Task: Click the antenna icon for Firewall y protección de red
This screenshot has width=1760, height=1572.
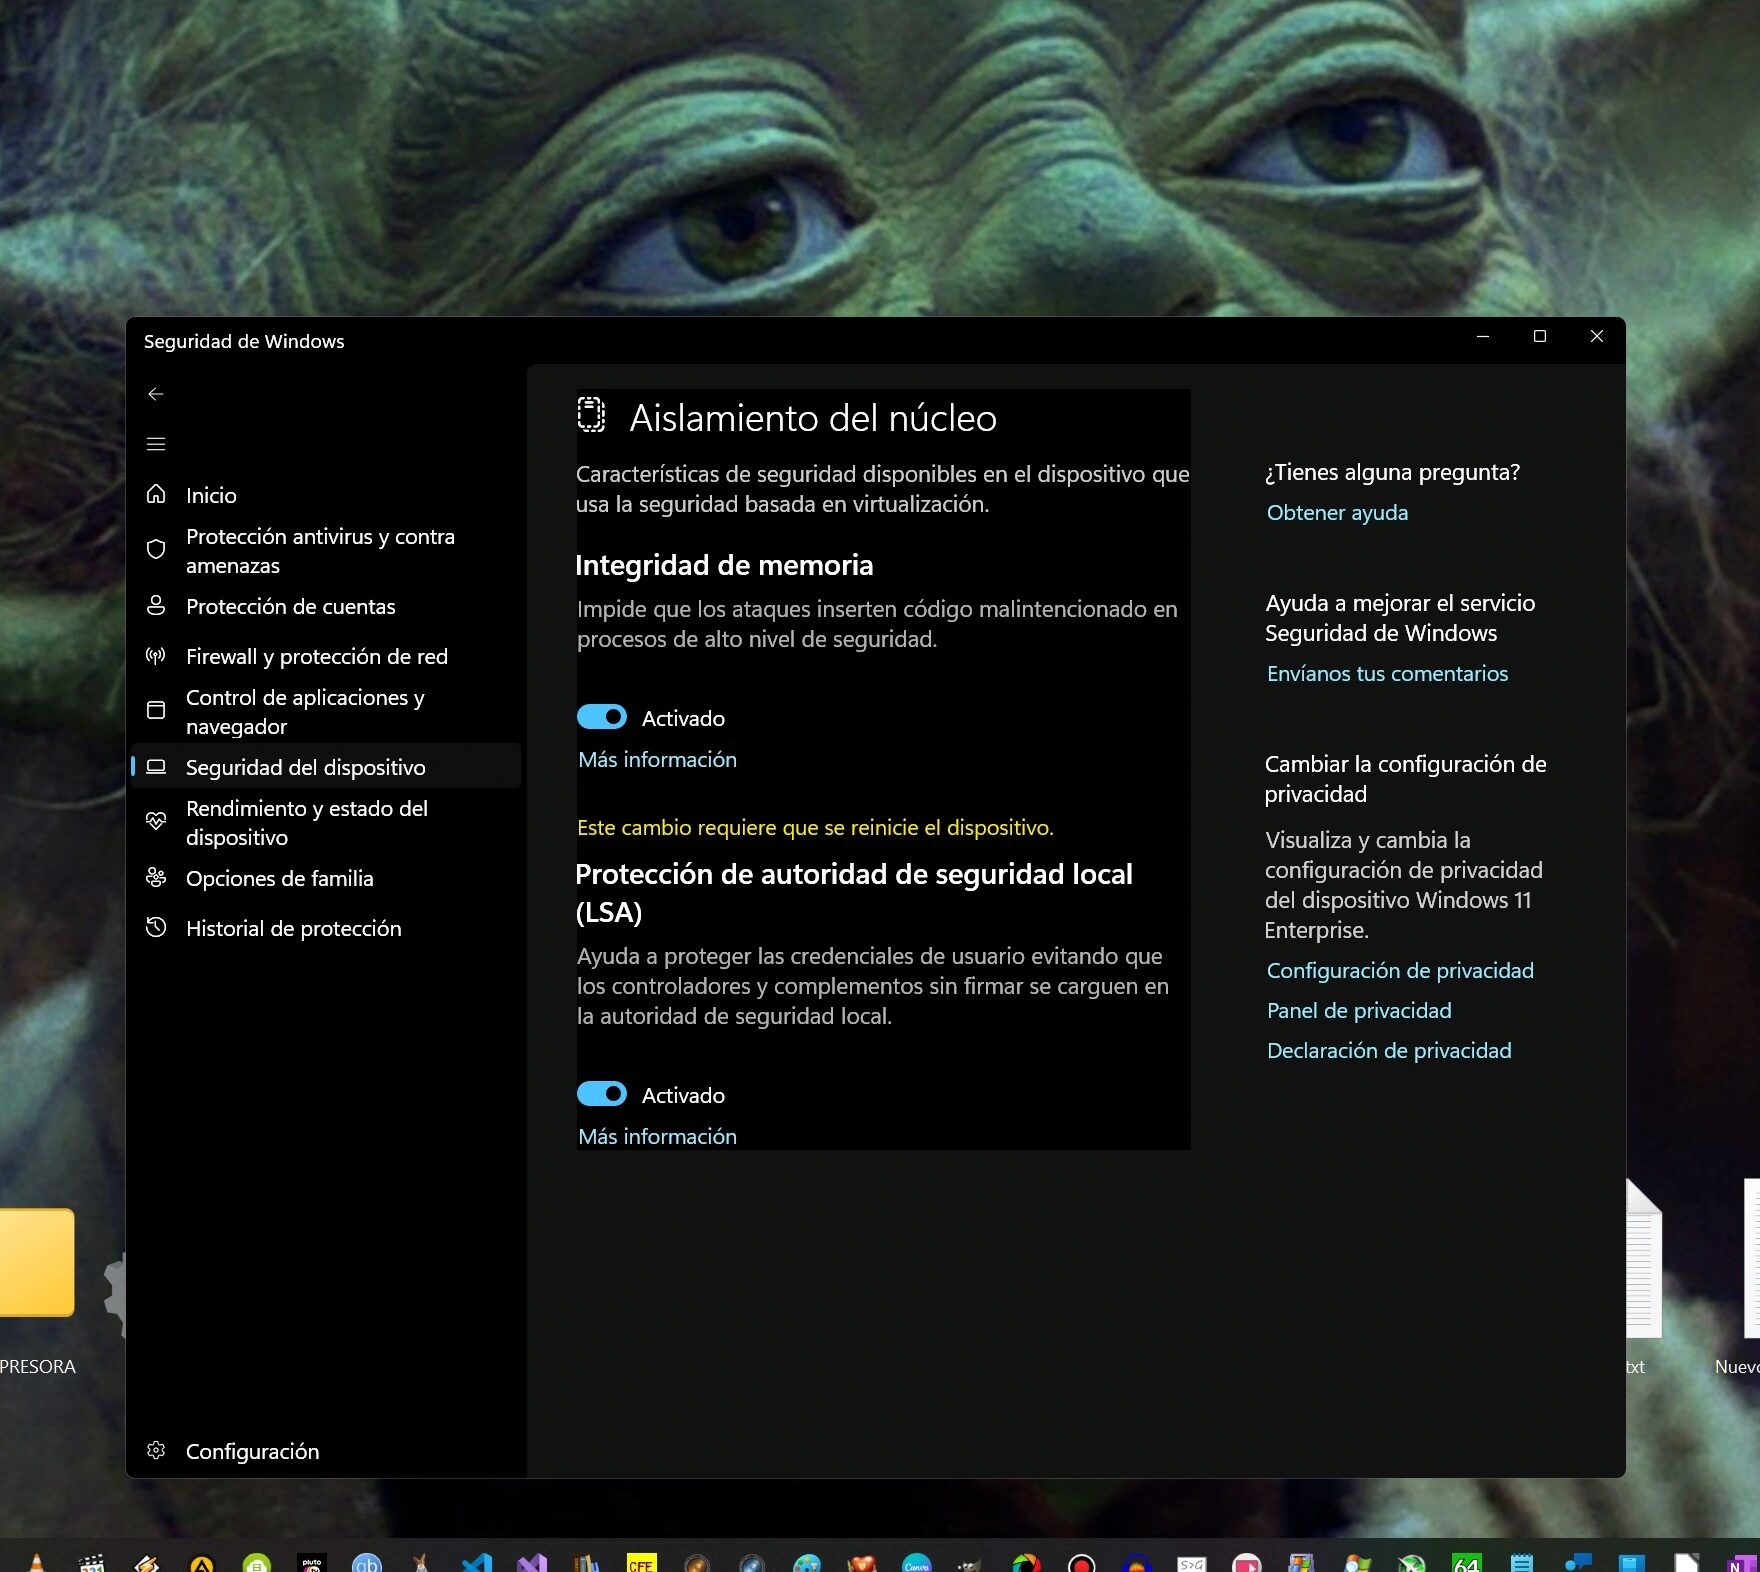Action: [x=156, y=656]
